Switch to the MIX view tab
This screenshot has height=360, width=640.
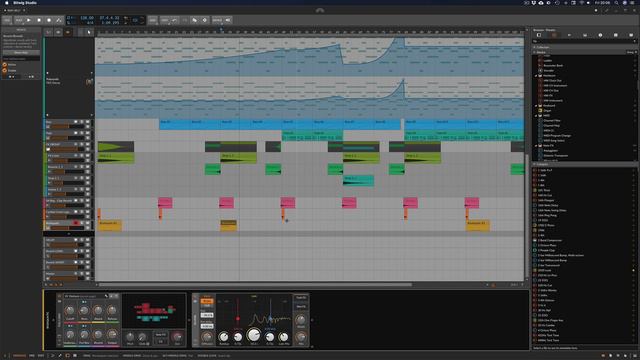pyautogui.click(x=32, y=356)
